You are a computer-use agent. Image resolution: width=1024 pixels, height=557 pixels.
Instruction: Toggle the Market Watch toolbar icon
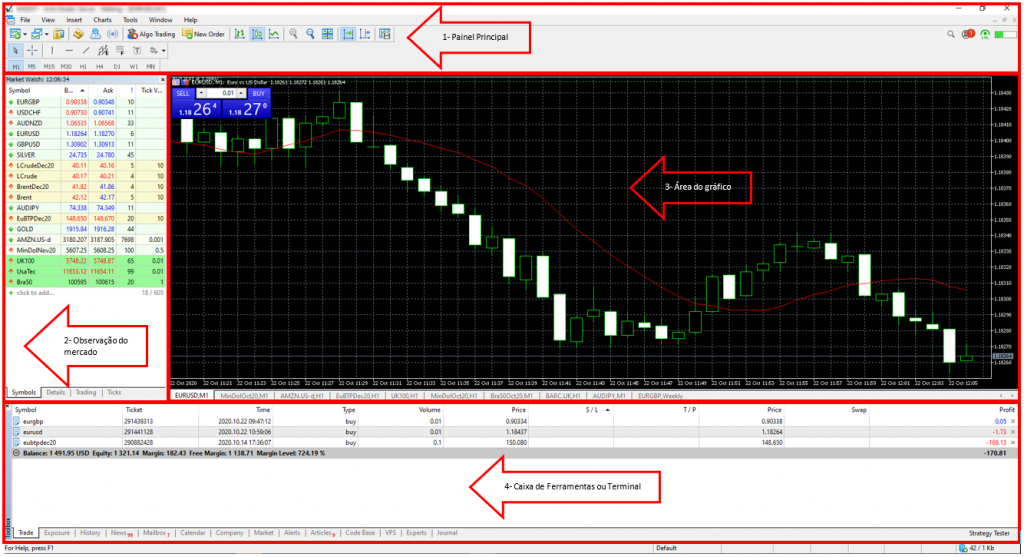59,34
